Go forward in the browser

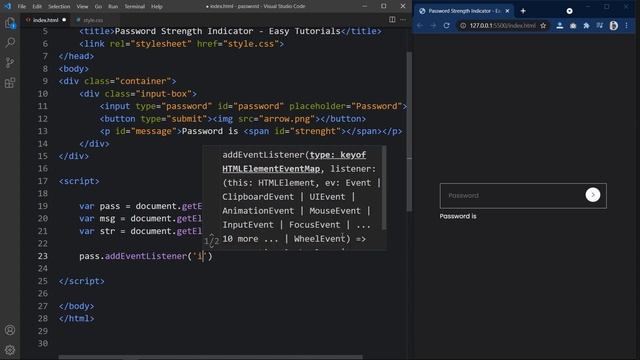pos(433,25)
